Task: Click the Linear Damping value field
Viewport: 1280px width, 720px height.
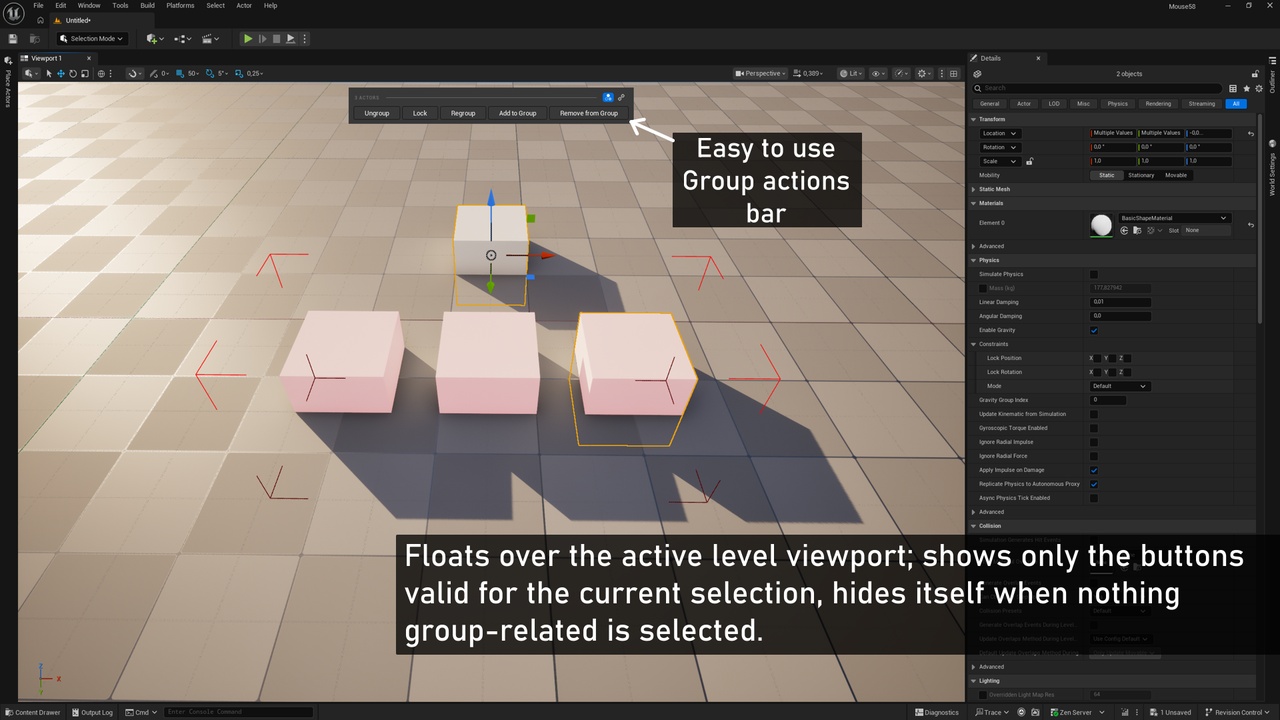Action: coord(1120,302)
